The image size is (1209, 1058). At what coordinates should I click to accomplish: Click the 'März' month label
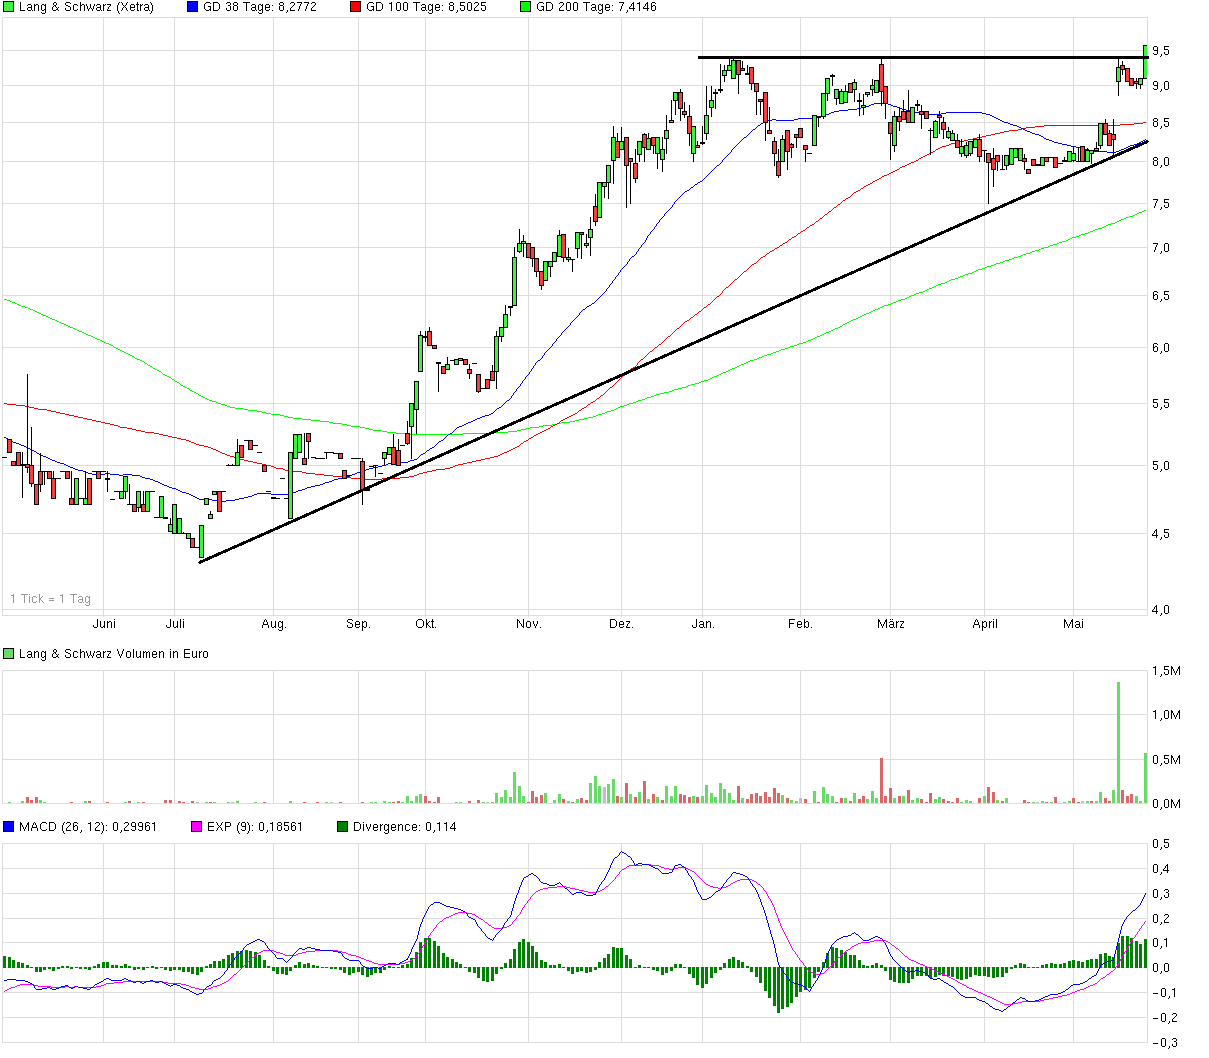pos(891,624)
